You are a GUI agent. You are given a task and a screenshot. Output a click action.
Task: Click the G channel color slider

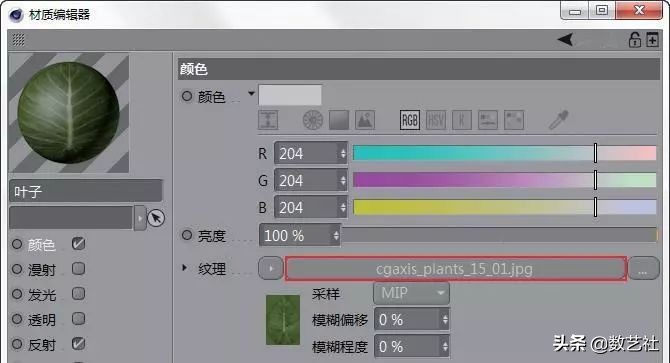pyautogui.click(x=505, y=180)
